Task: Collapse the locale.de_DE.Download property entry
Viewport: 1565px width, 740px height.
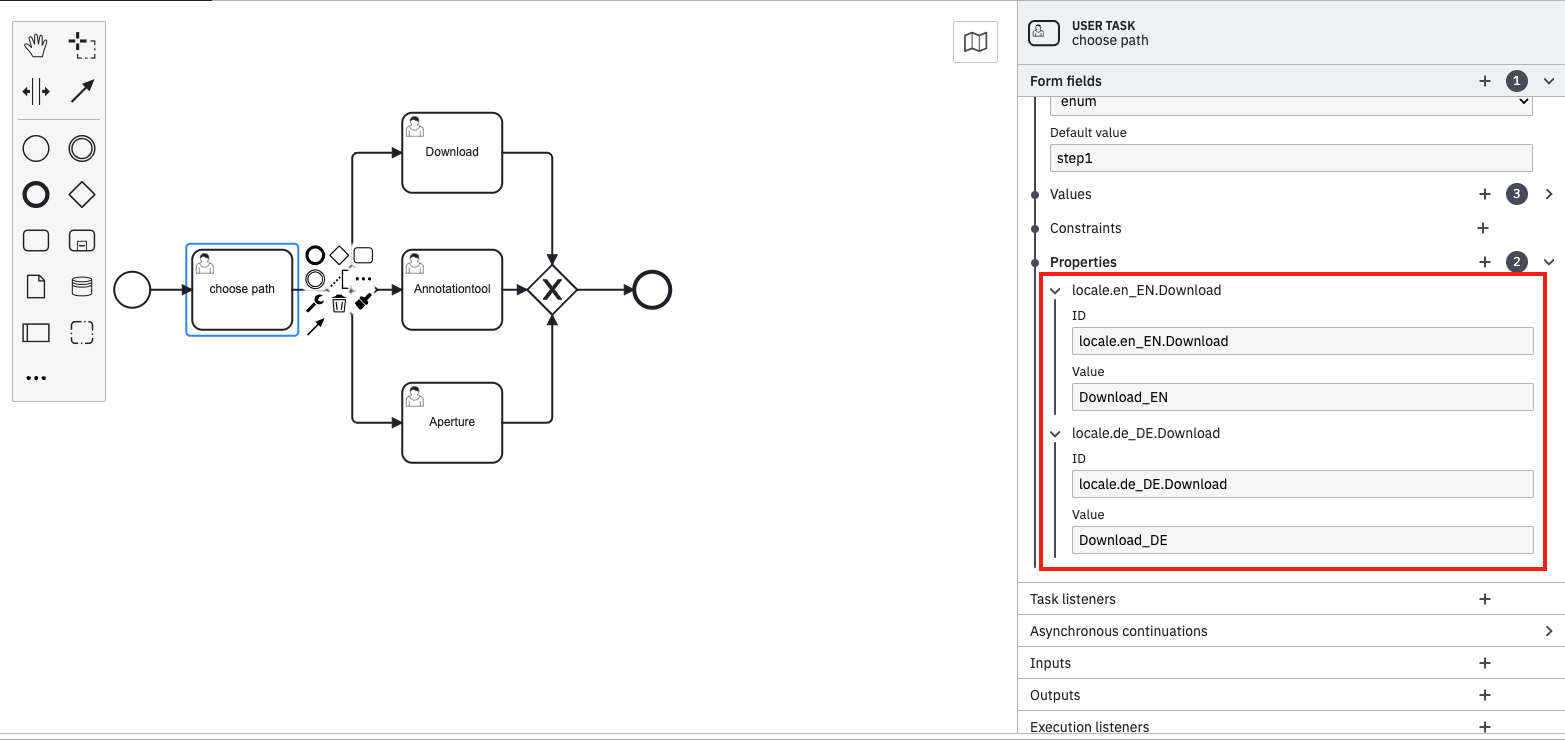Action: click(x=1056, y=433)
